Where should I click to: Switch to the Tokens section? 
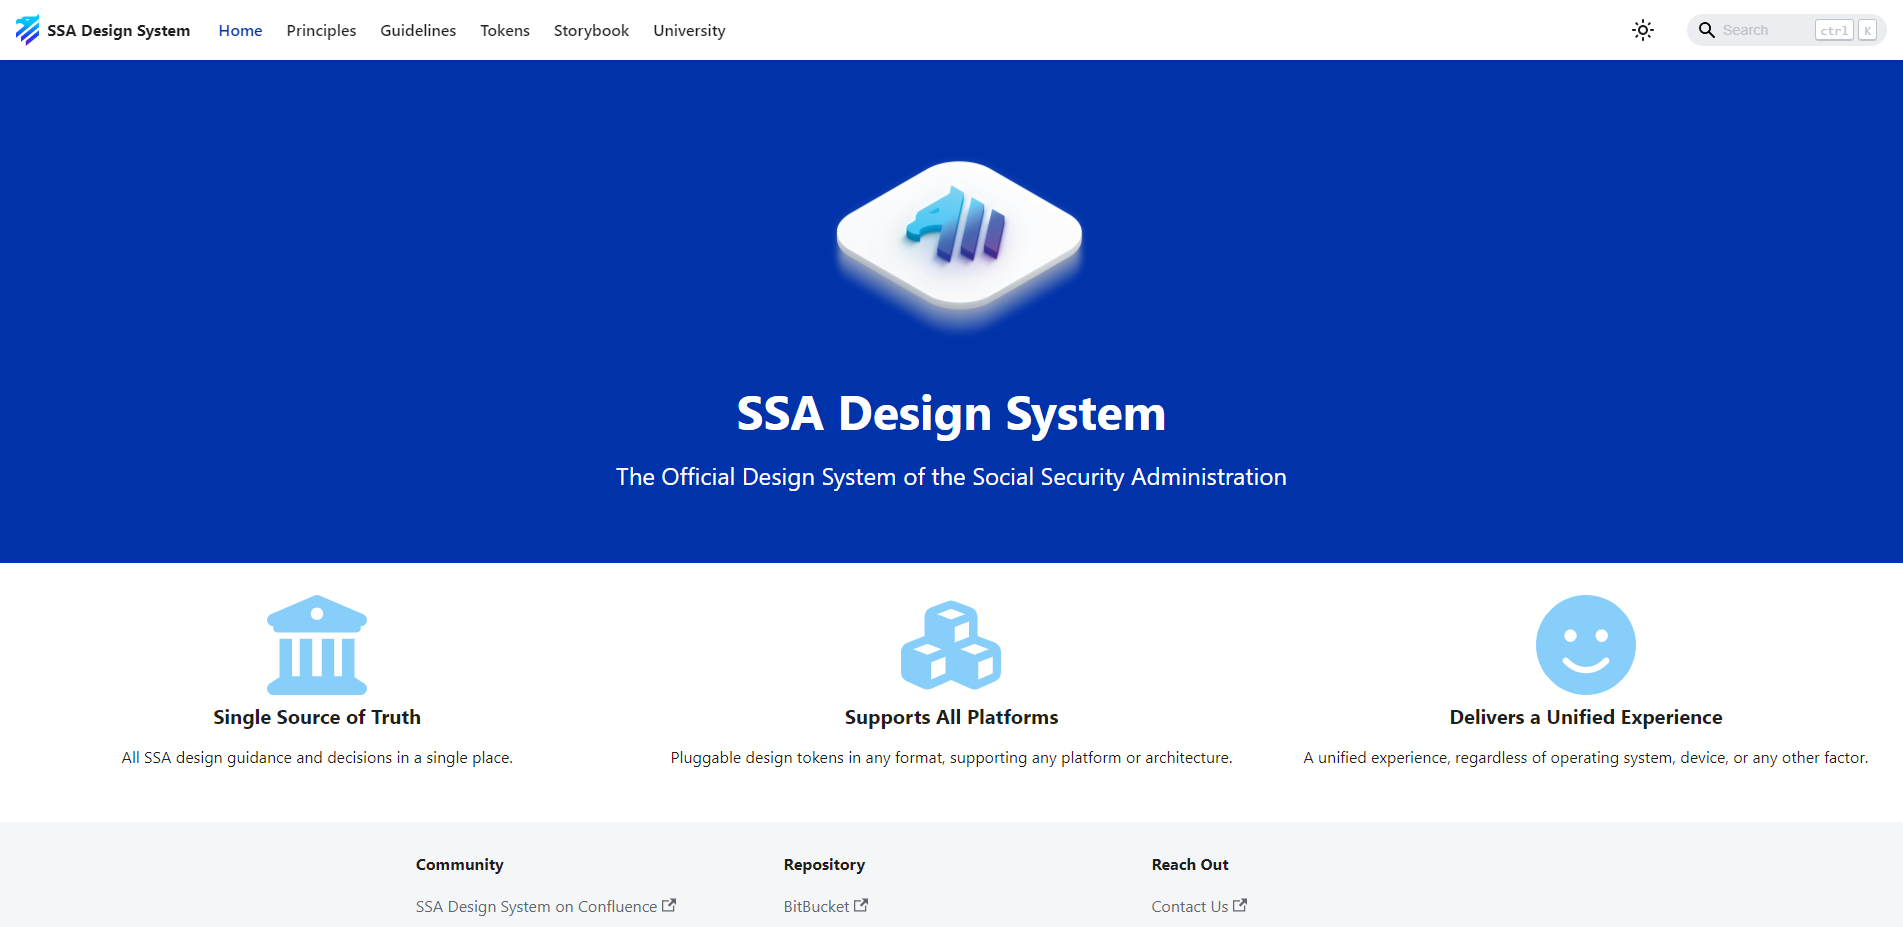[x=504, y=30]
